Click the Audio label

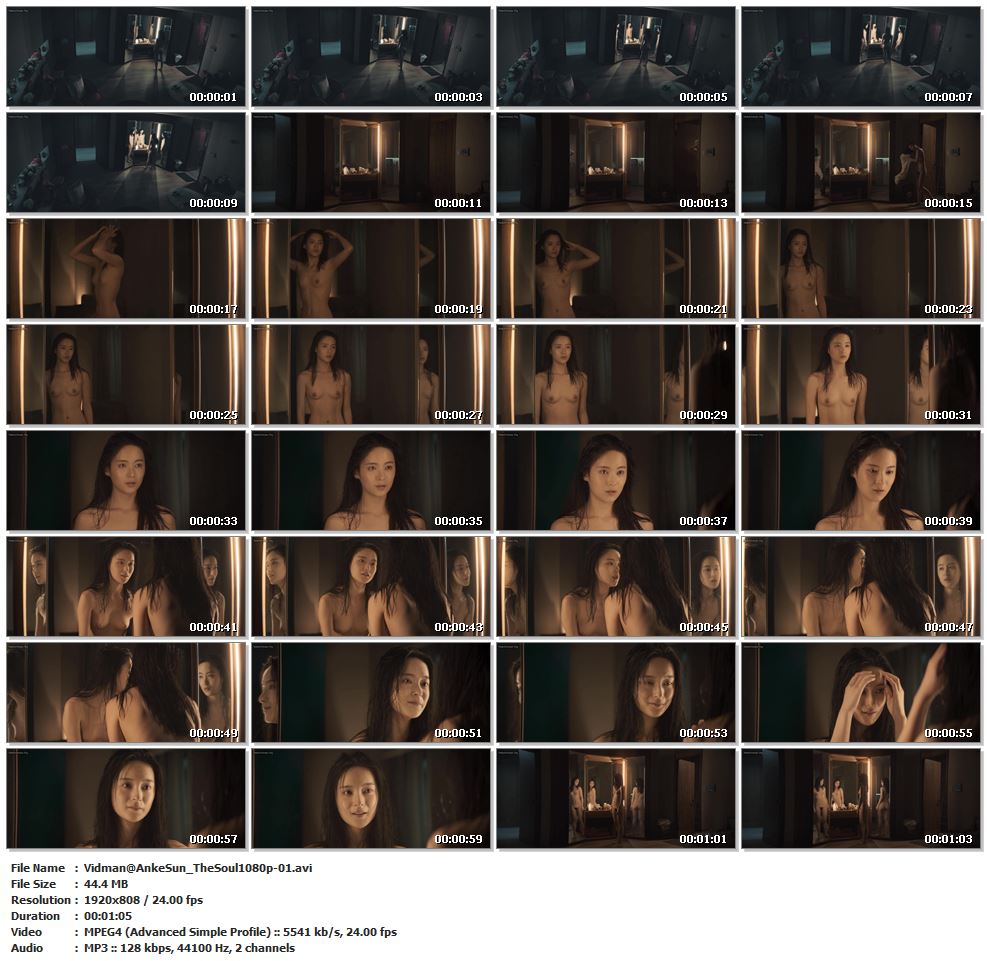tap(26, 948)
